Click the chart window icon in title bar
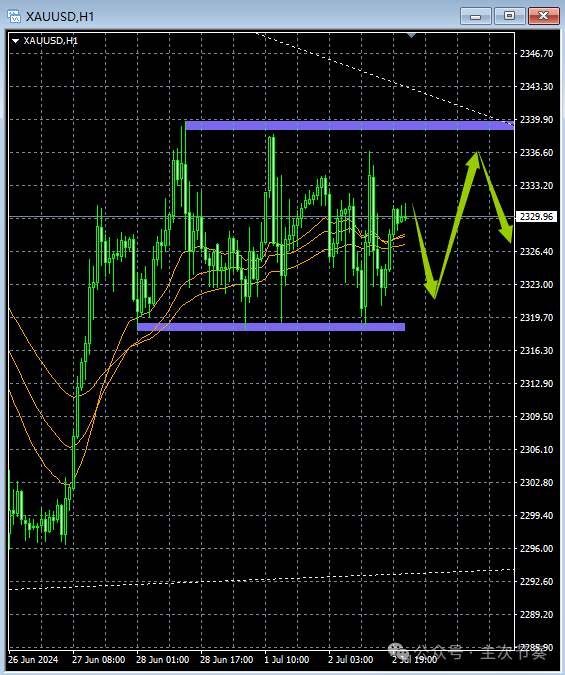This screenshot has width=565, height=675. [14, 16]
